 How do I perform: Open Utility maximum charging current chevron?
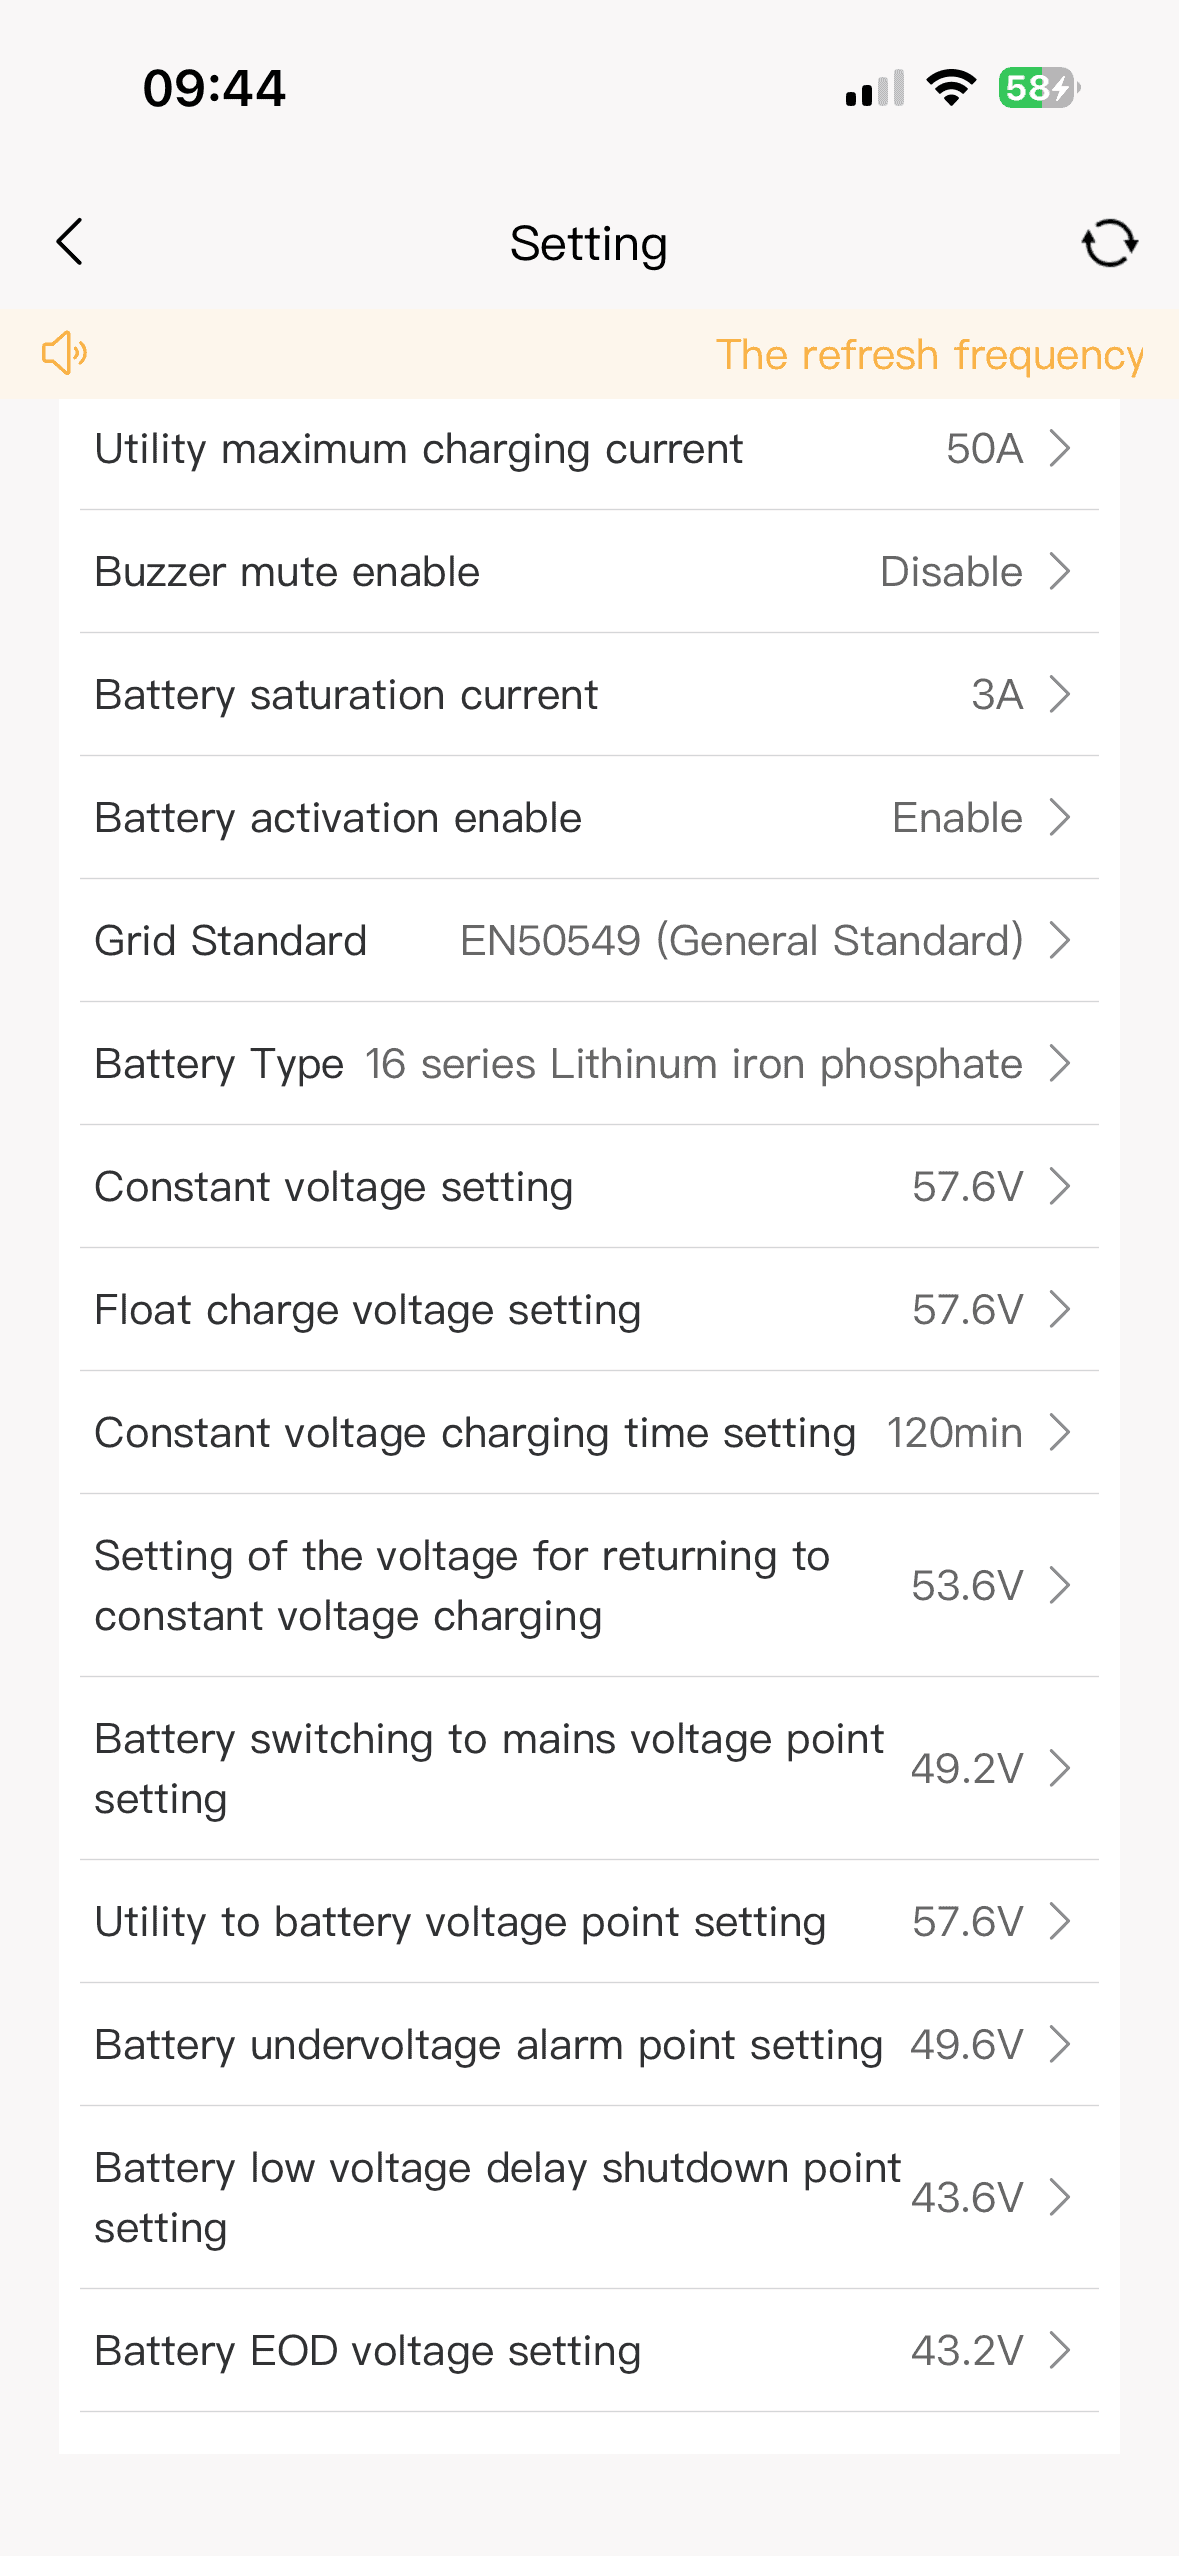pyautogui.click(x=1060, y=449)
